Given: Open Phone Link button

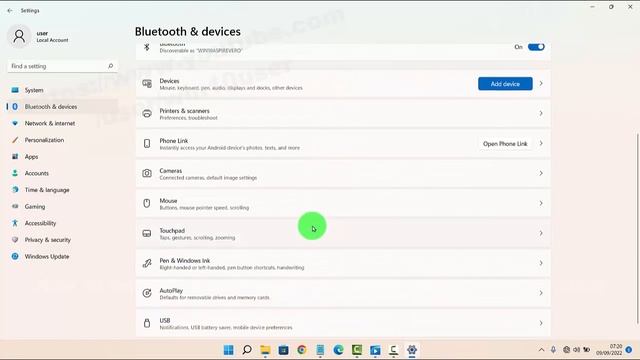Looking at the screenshot, I should pyautogui.click(x=505, y=144).
